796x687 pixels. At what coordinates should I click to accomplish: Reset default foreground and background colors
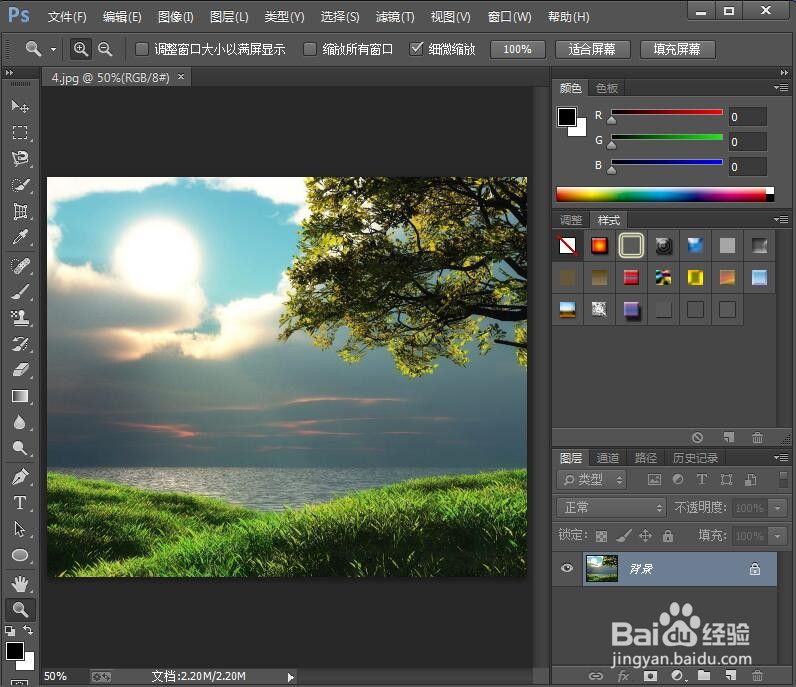[10, 631]
